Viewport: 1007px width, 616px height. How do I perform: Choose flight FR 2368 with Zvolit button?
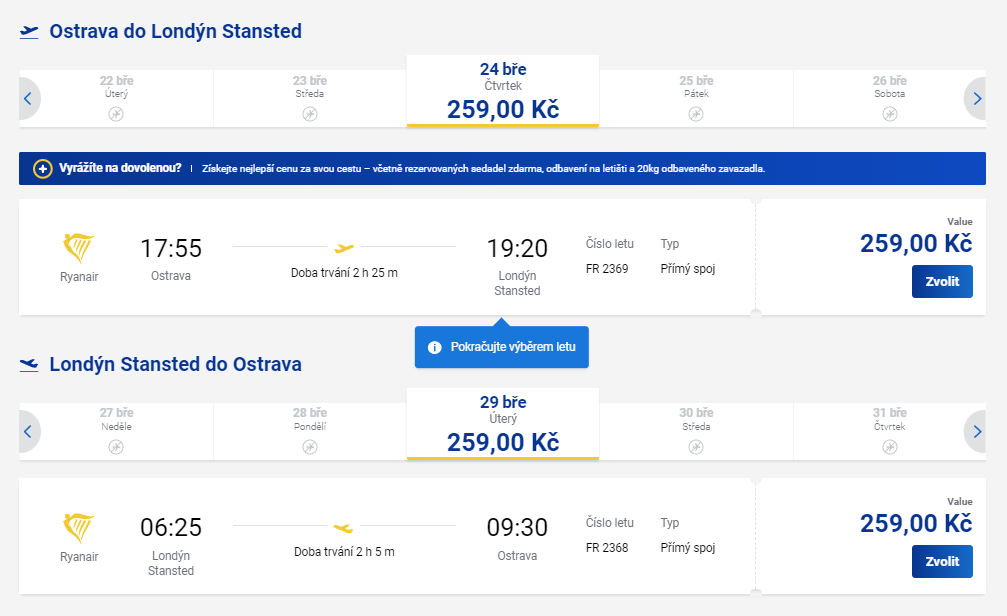tap(942, 561)
